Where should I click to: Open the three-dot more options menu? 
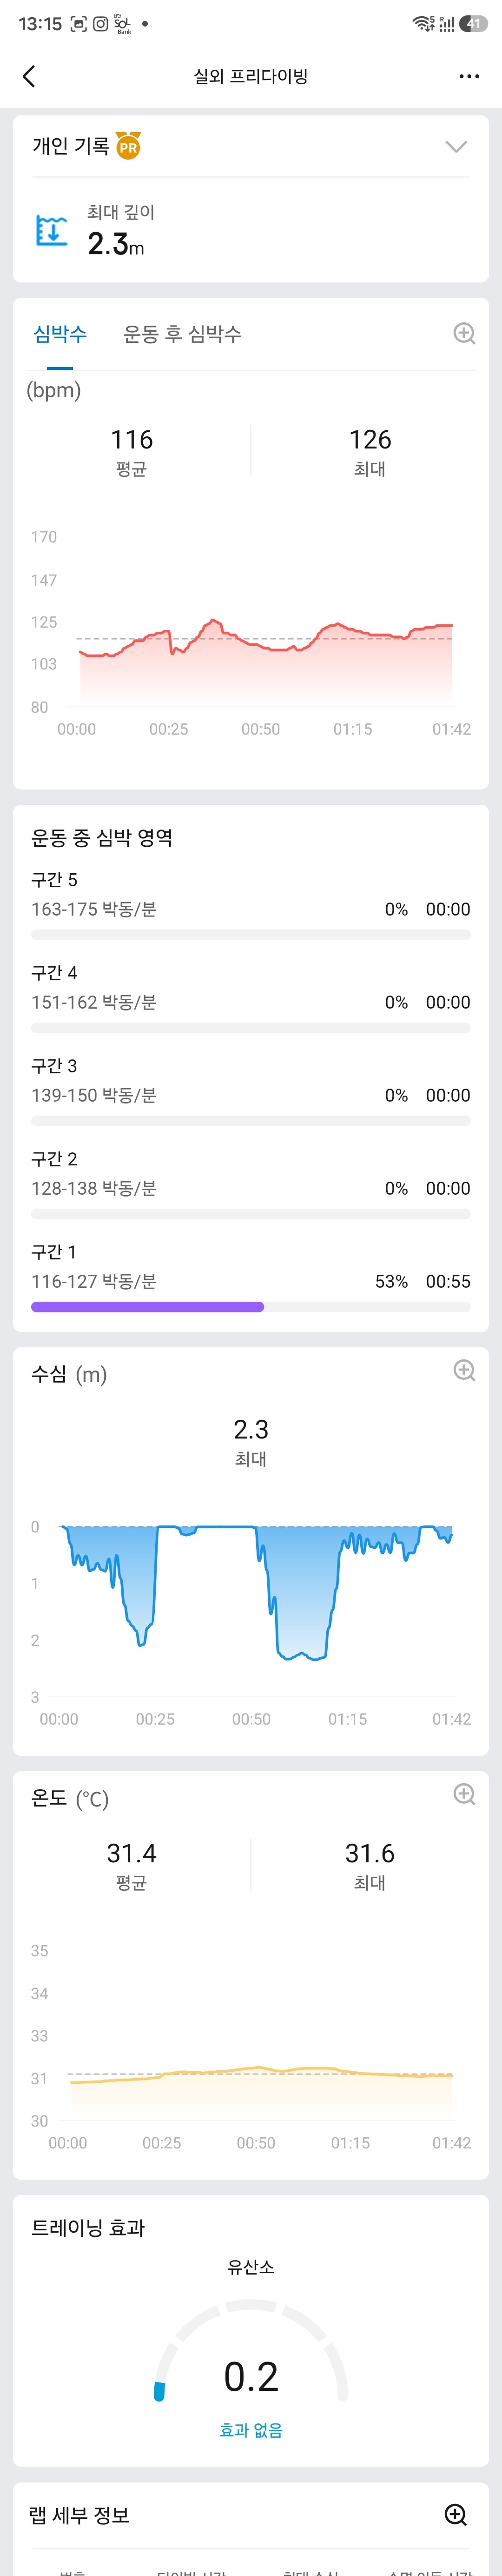click(469, 76)
